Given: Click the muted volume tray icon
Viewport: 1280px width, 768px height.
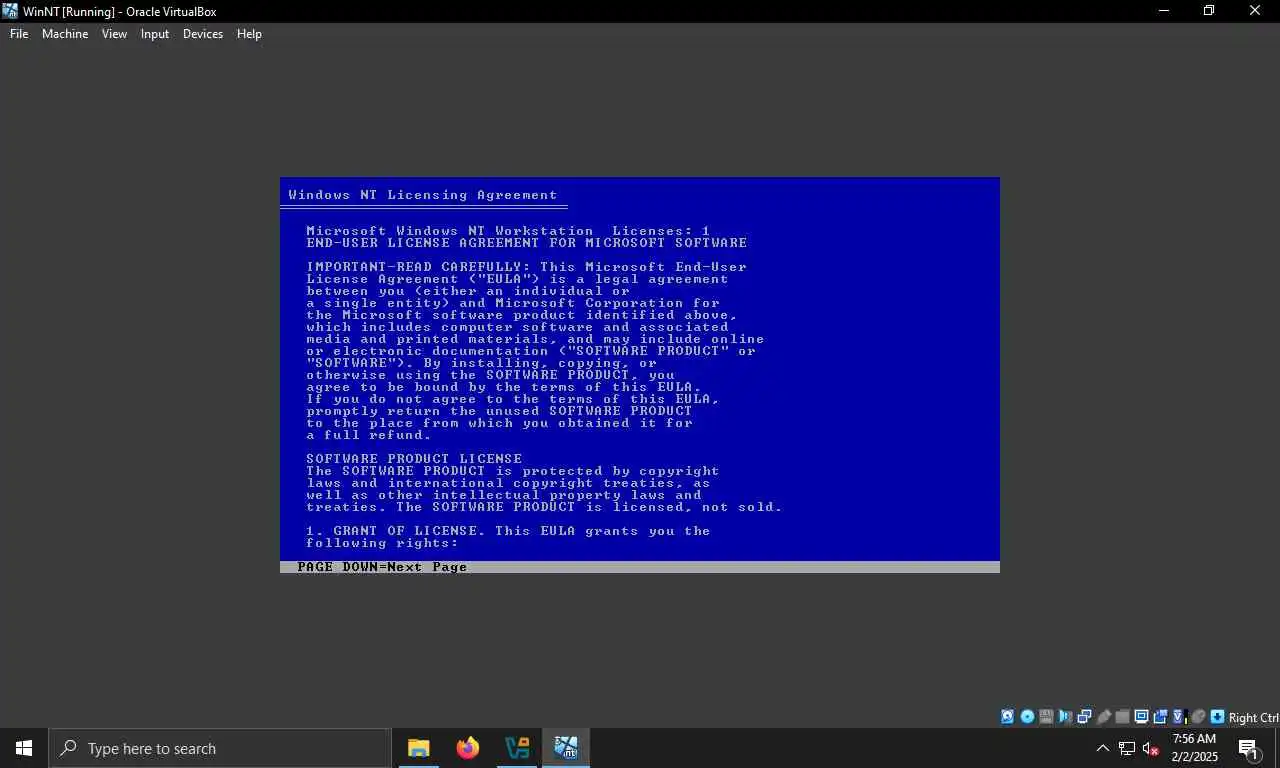Looking at the screenshot, I should click(1151, 748).
